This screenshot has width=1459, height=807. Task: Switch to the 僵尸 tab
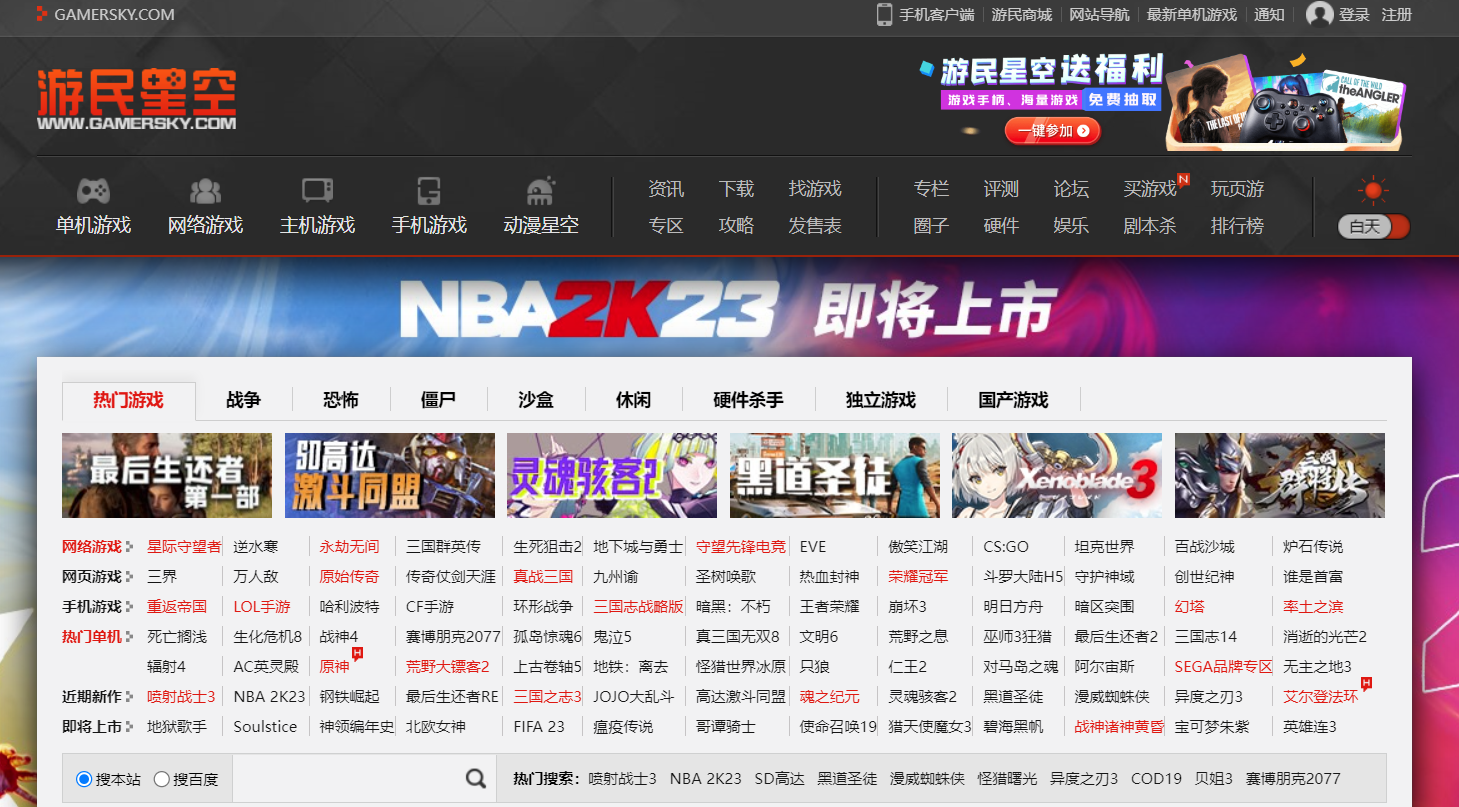click(438, 400)
